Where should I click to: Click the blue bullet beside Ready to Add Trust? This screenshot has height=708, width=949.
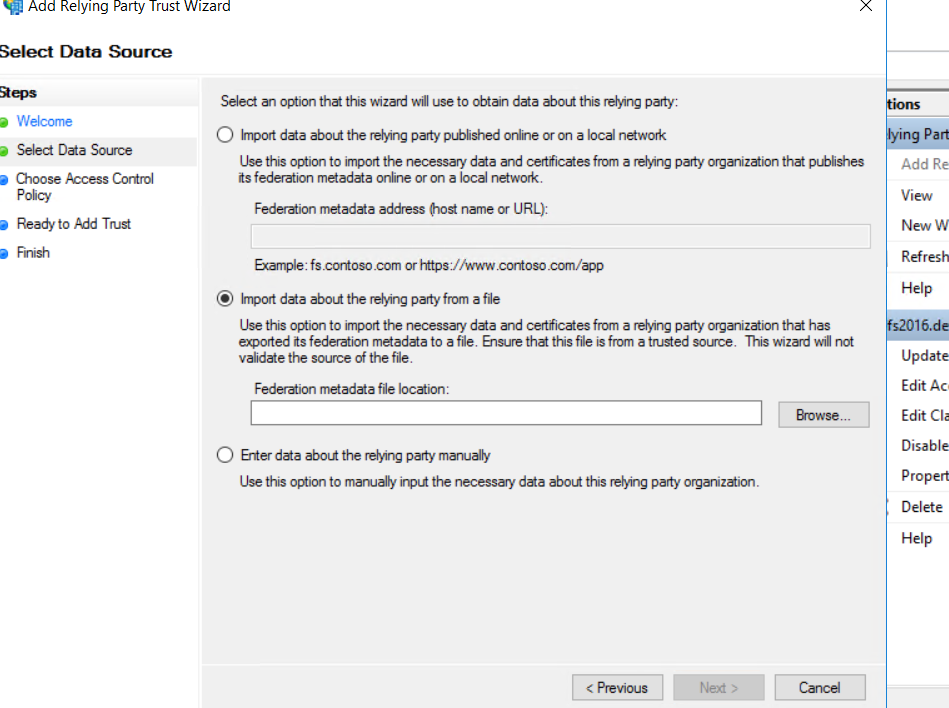[4, 225]
